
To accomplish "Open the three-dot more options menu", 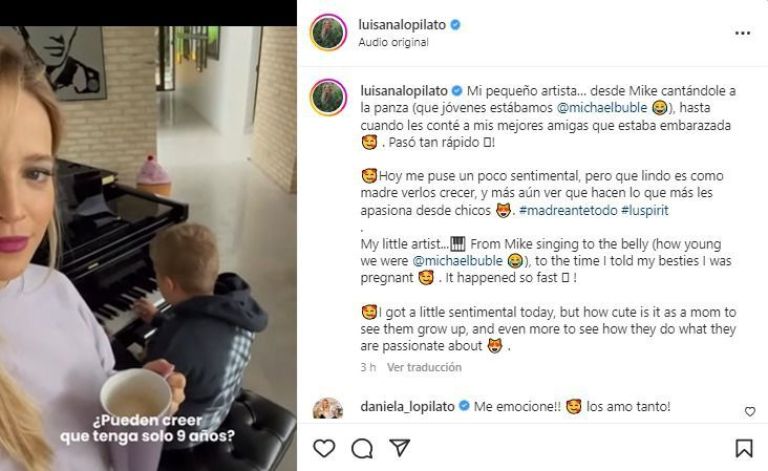I will pyautogui.click(x=743, y=33).
